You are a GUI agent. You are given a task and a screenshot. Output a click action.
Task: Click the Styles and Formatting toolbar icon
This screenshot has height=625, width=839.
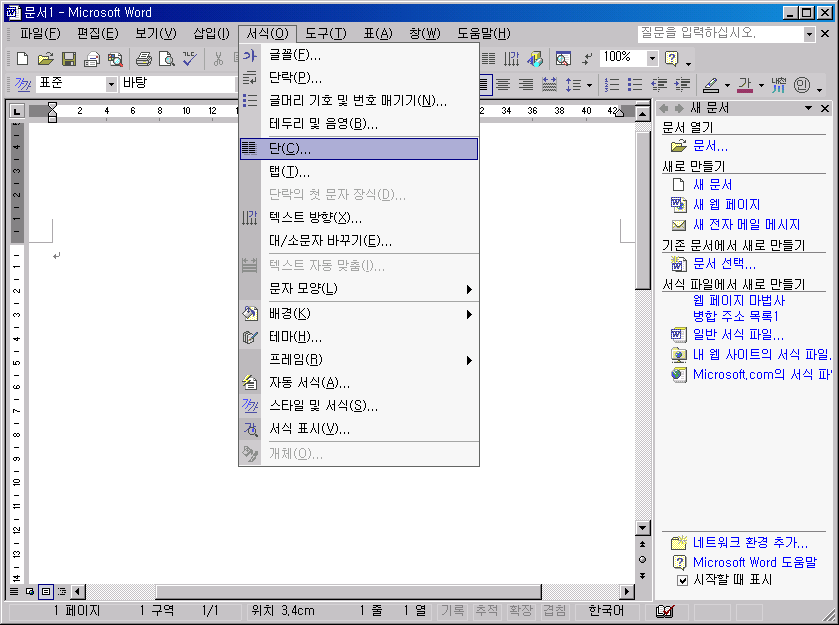[x=23, y=85]
